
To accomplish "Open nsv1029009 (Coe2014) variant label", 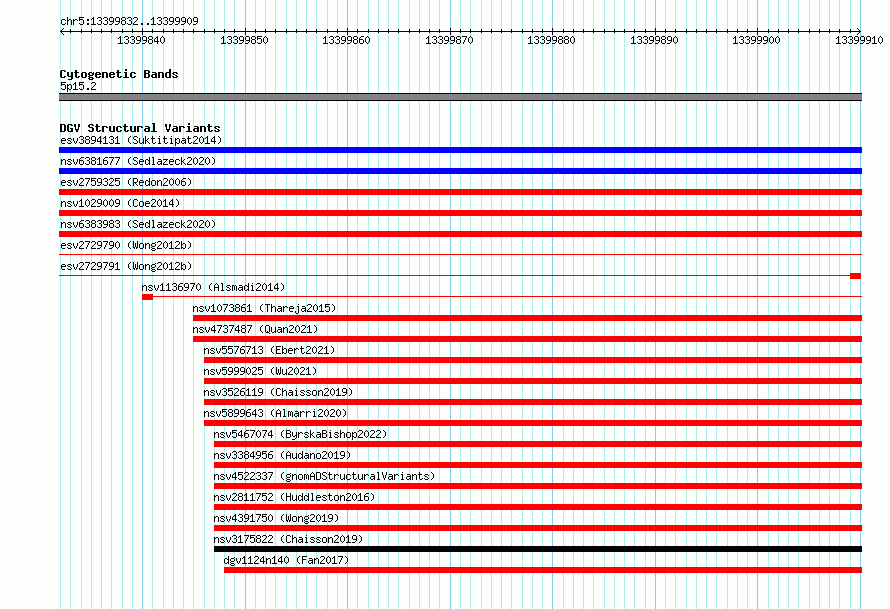I will tap(120, 203).
